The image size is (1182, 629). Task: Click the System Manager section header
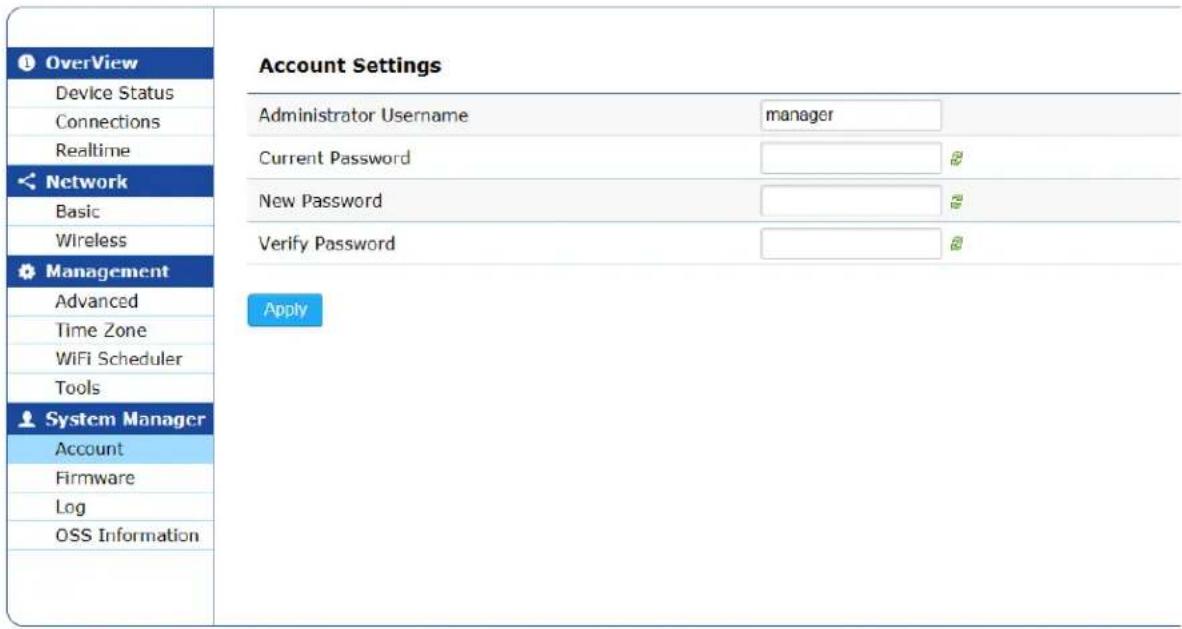(x=110, y=419)
